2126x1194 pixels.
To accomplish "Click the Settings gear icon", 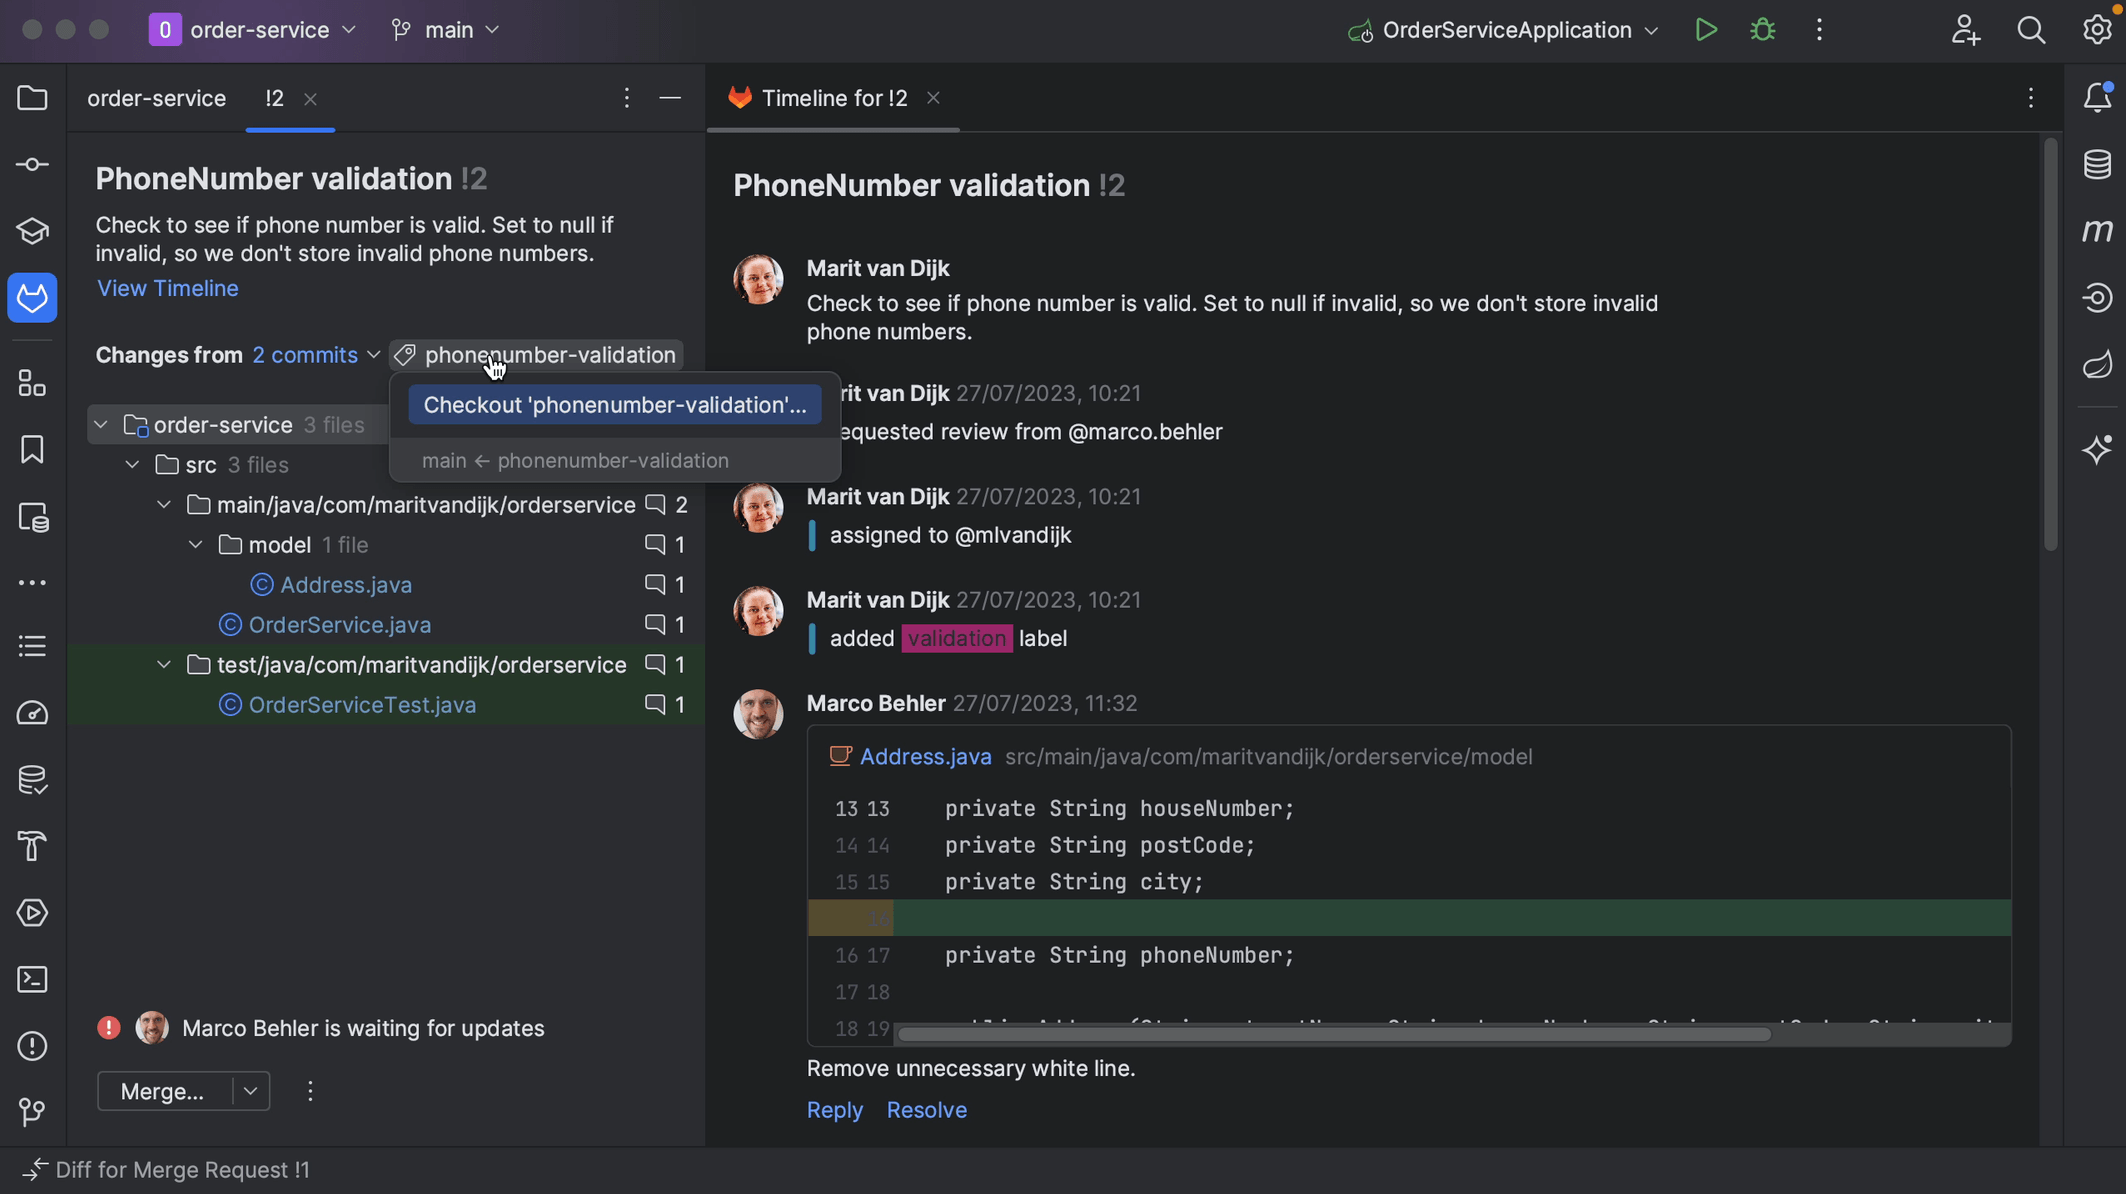I will [x=2098, y=31].
